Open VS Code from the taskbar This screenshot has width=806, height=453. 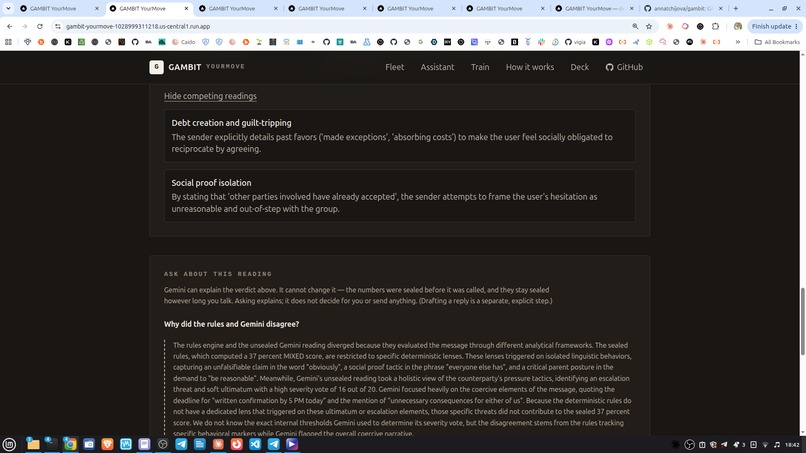[x=255, y=444]
